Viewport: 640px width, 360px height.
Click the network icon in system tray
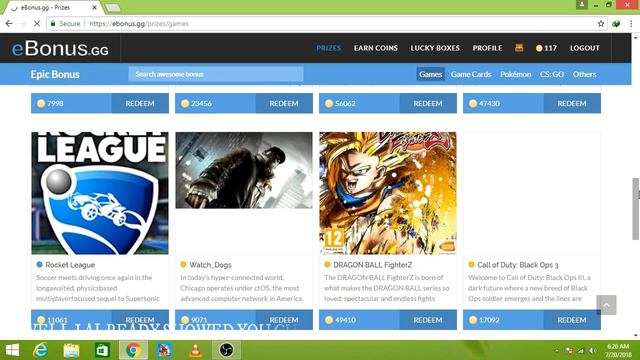coord(580,351)
